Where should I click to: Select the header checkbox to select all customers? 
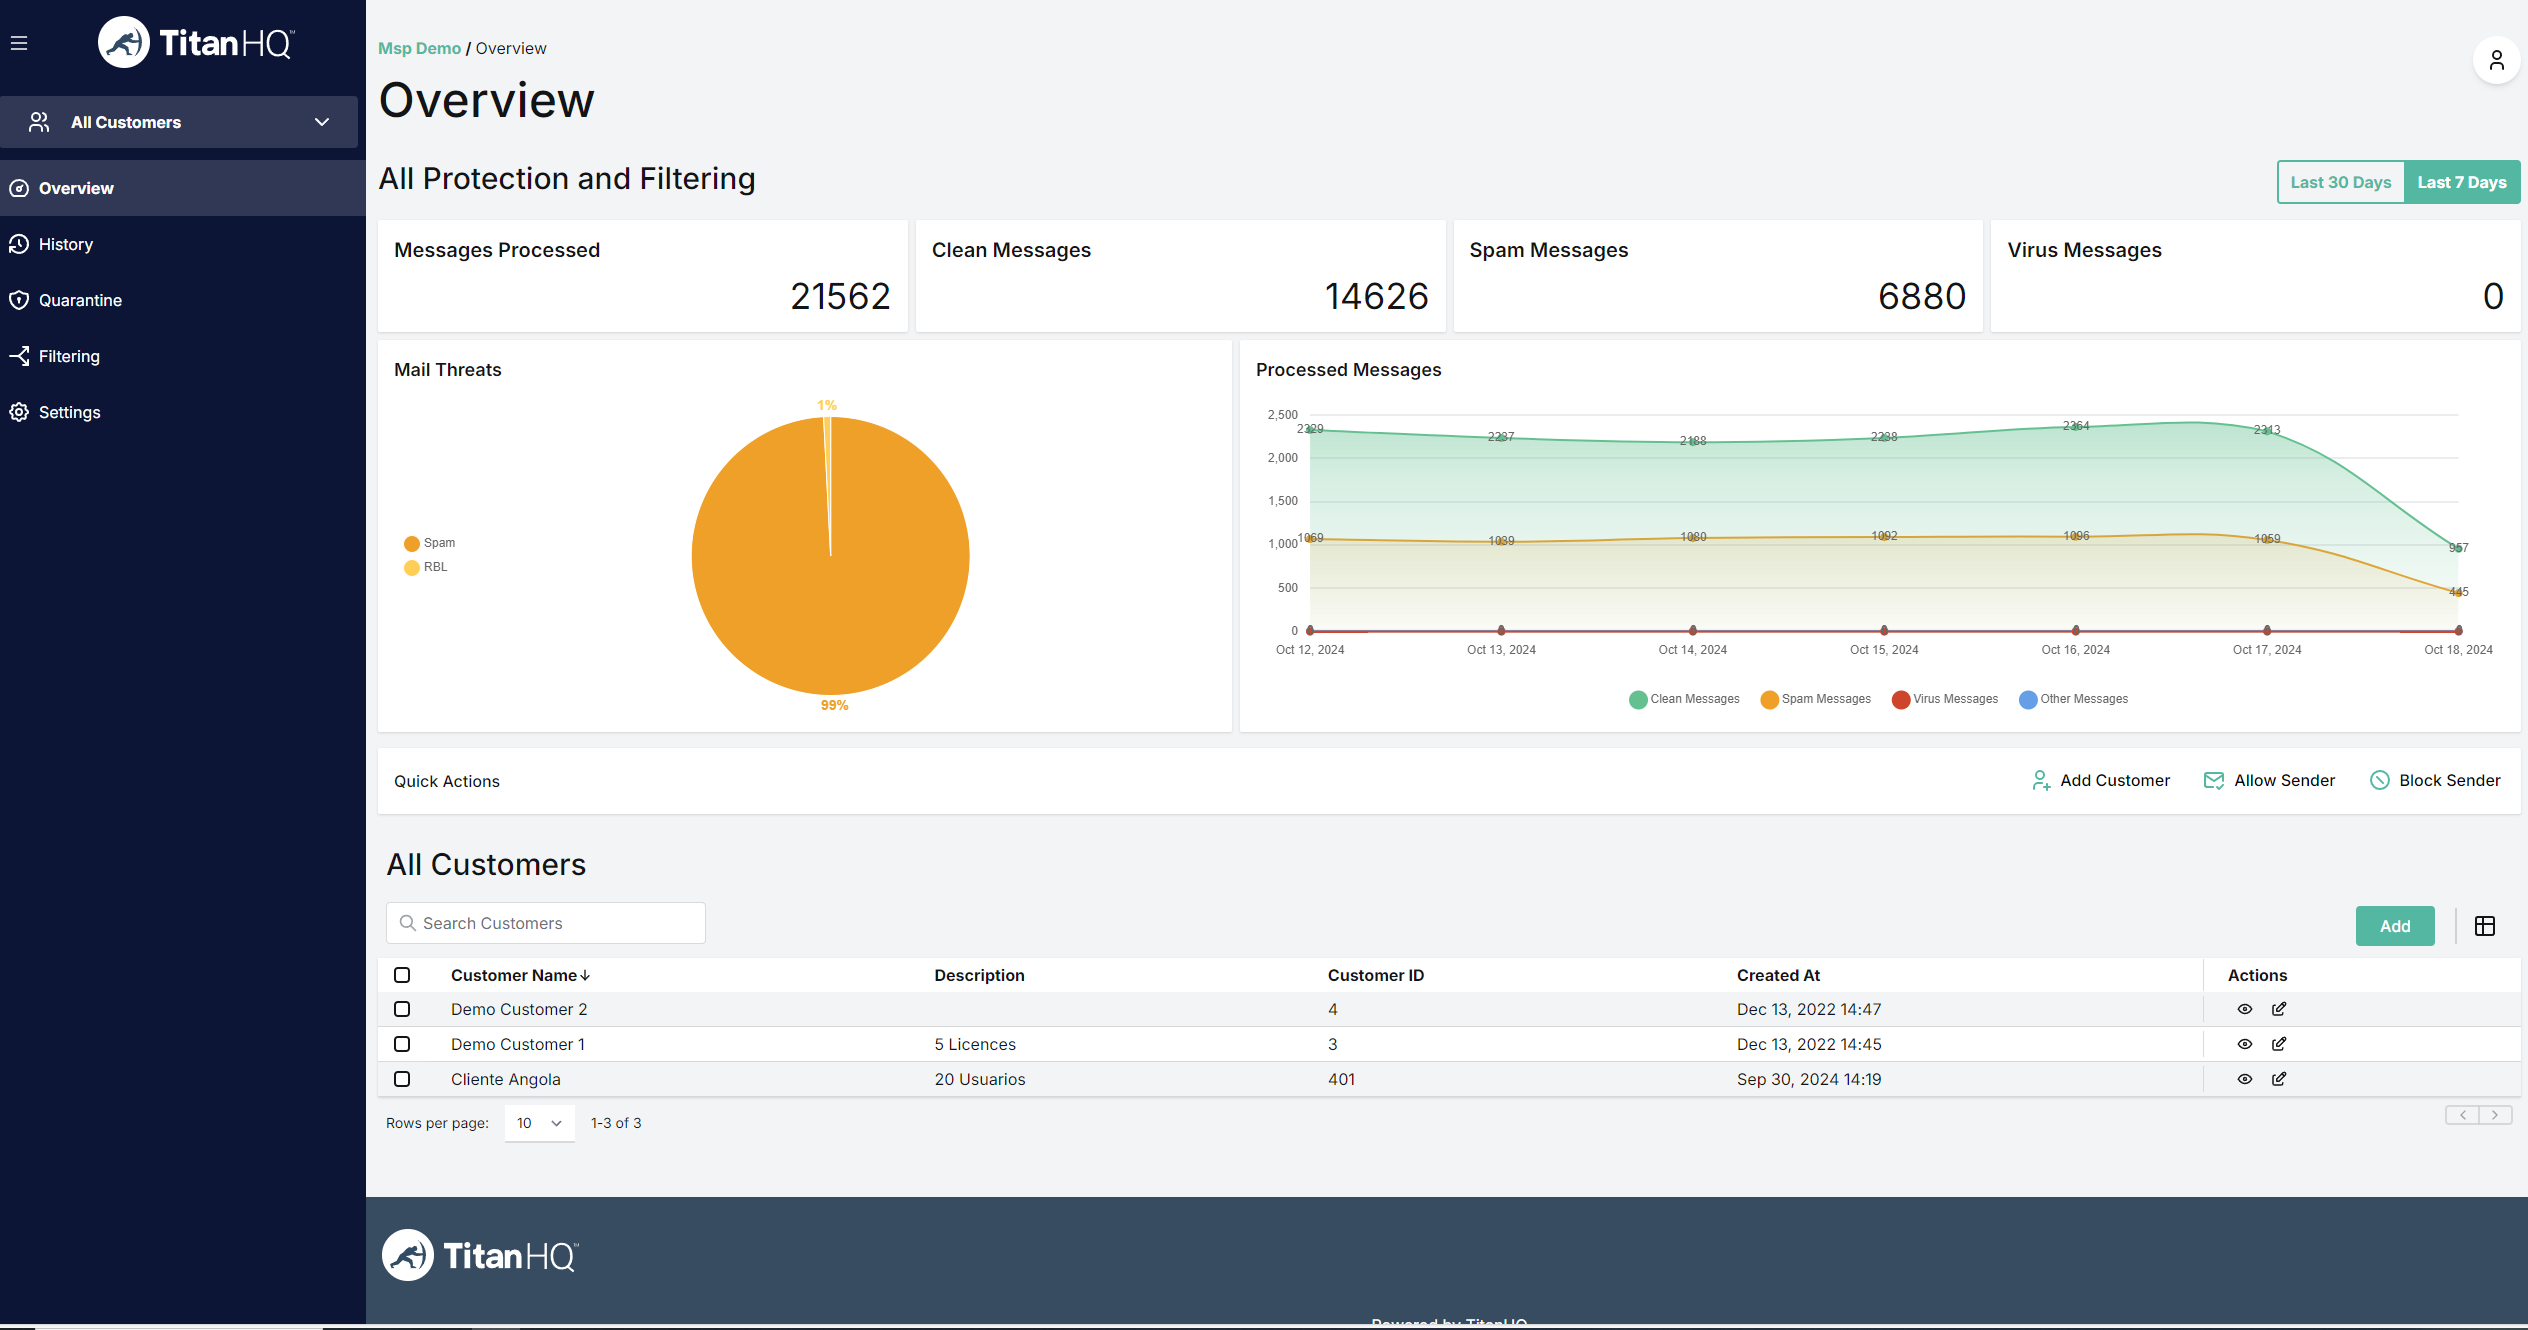coord(402,975)
